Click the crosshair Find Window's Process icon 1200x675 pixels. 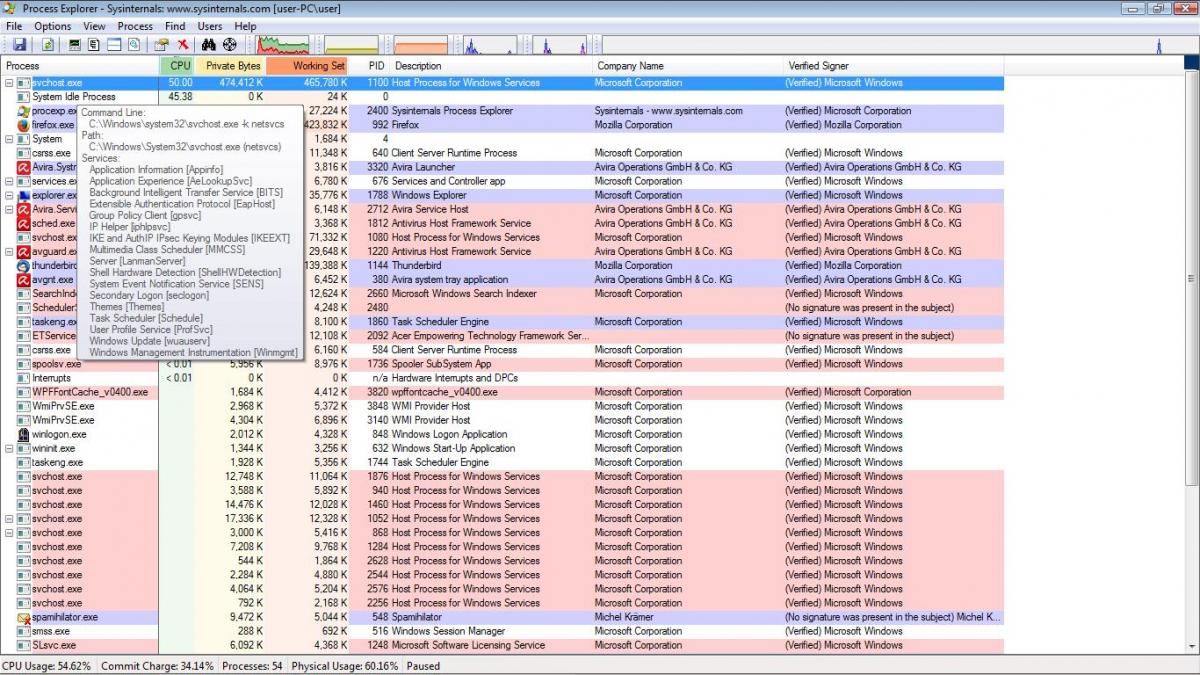click(230, 45)
